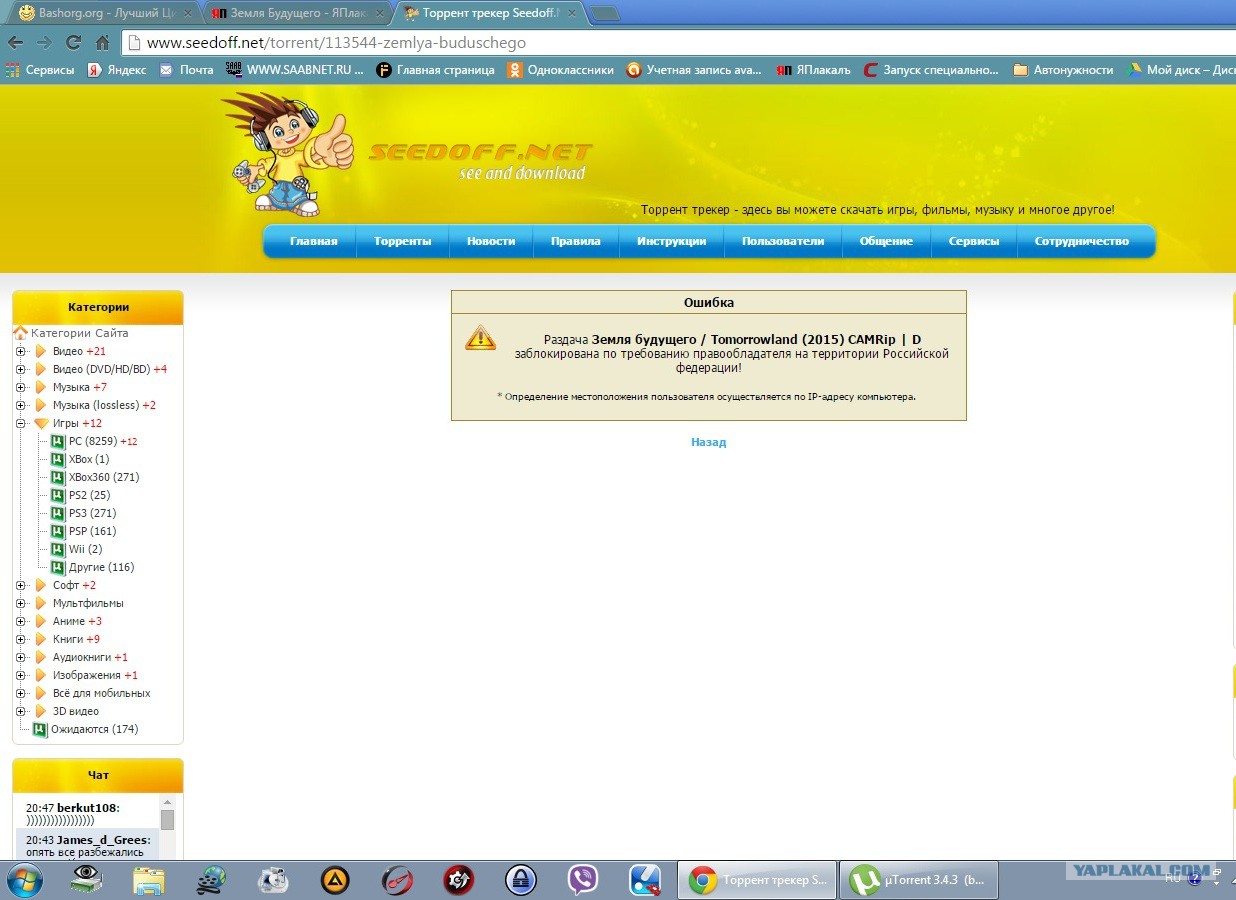This screenshot has height=900, width=1236.
Task: Expand the Музыка (lossless) category
Action: (x=20, y=405)
